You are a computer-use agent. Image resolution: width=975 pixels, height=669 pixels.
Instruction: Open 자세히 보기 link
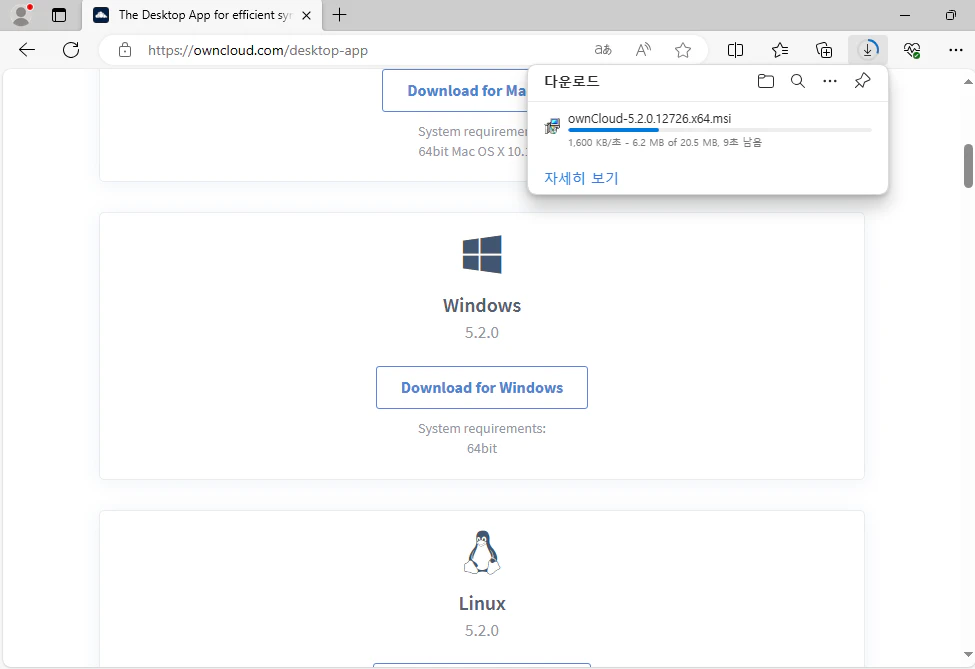click(581, 178)
